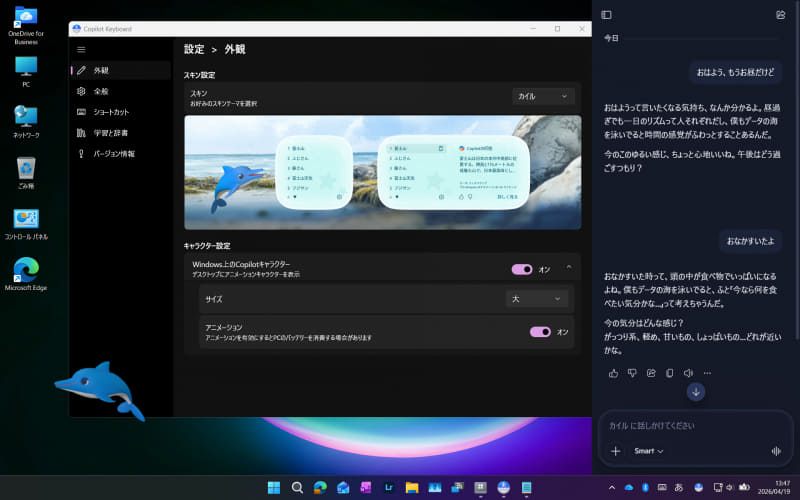This screenshot has height=500, width=800.
Task: Toggle the Copilot chat sidebar panel icon
Action: pyautogui.click(x=606, y=15)
